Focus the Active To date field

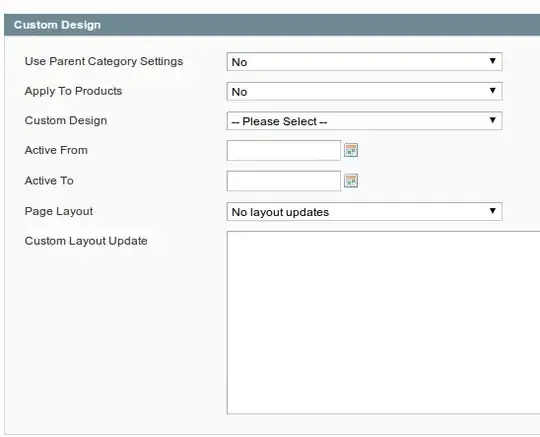(x=283, y=181)
